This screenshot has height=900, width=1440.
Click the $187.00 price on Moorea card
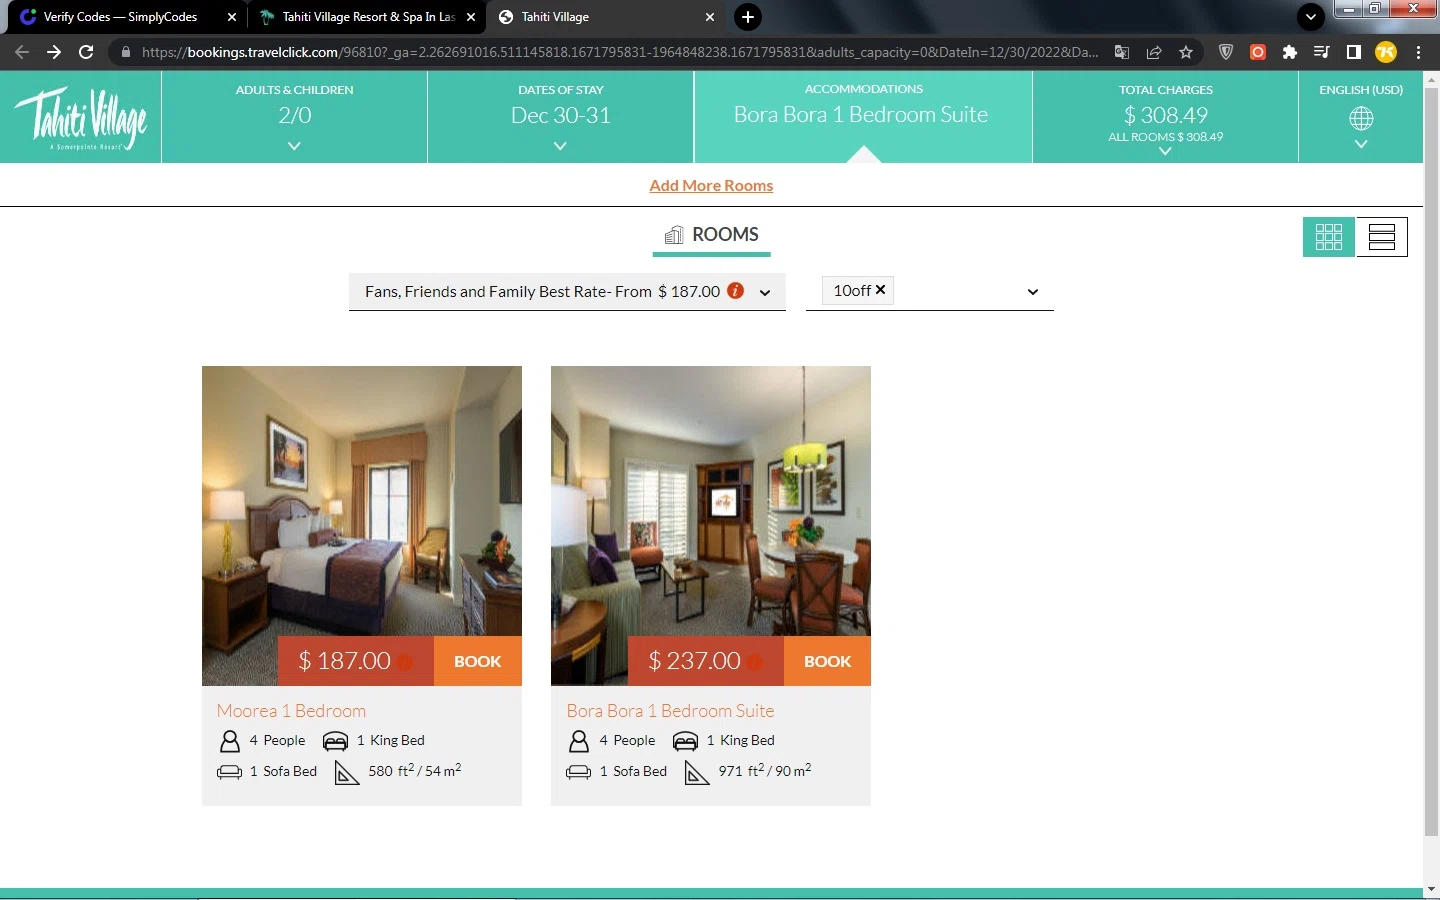[344, 661]
